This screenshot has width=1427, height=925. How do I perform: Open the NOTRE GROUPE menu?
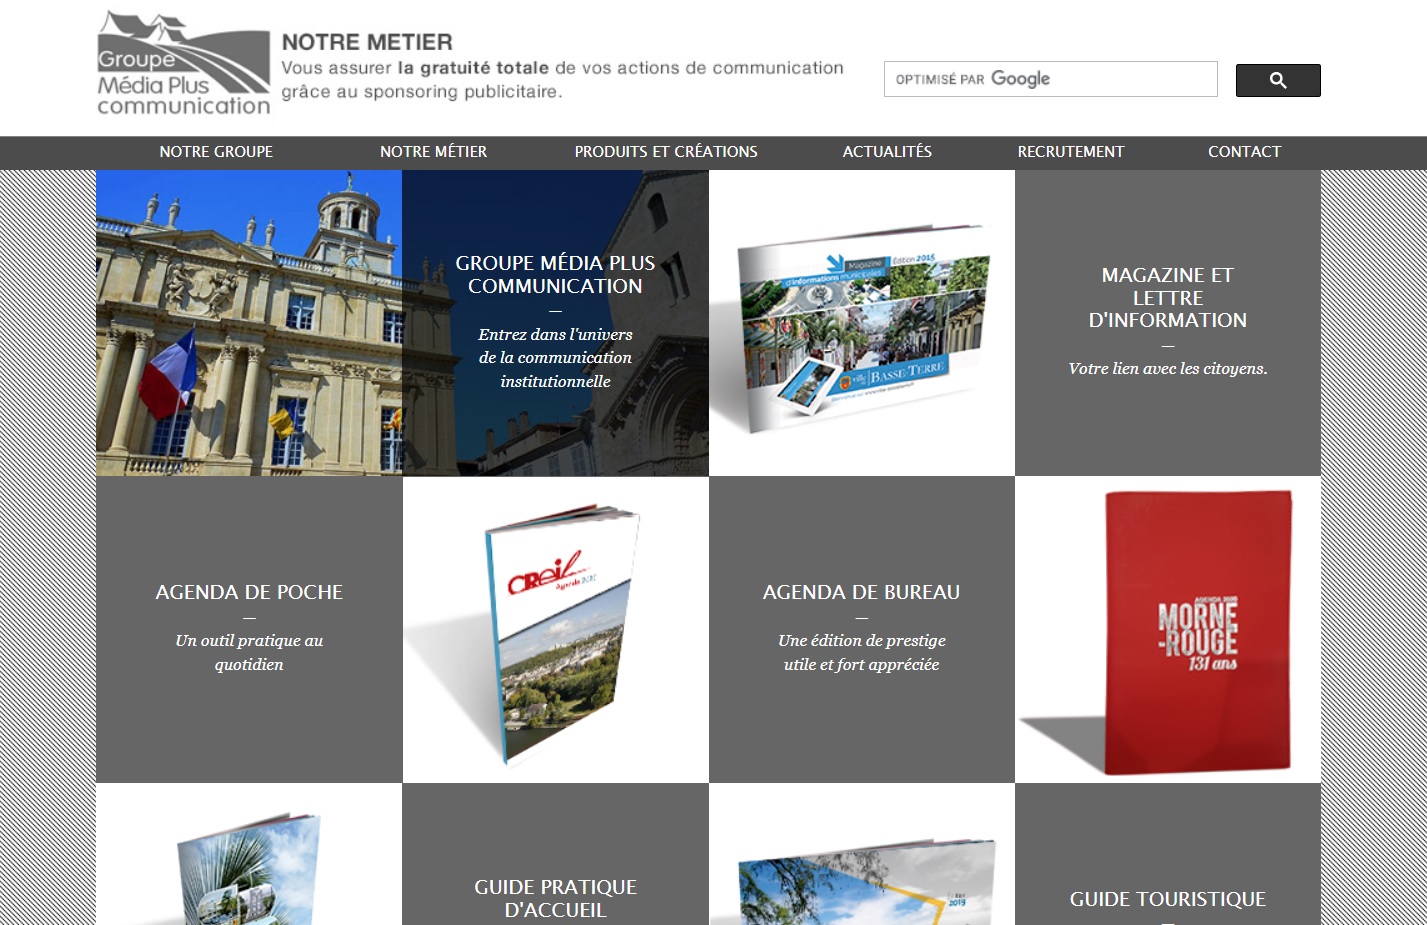216,152
